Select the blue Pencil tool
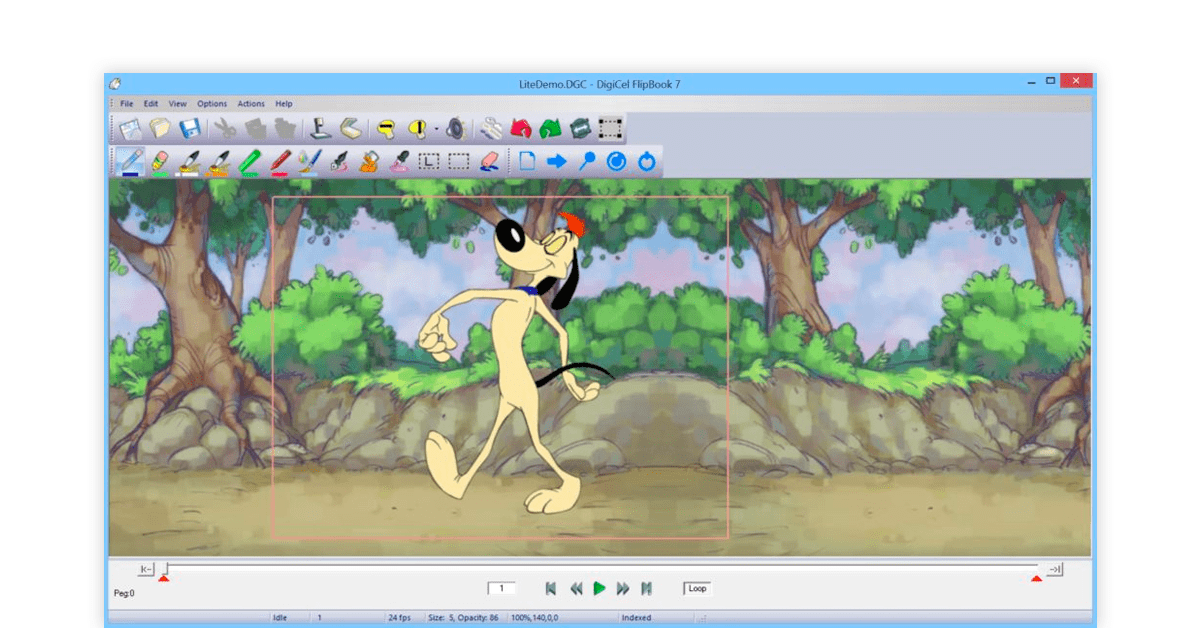This screenshot has width=1200, height=628. (131, 160)
